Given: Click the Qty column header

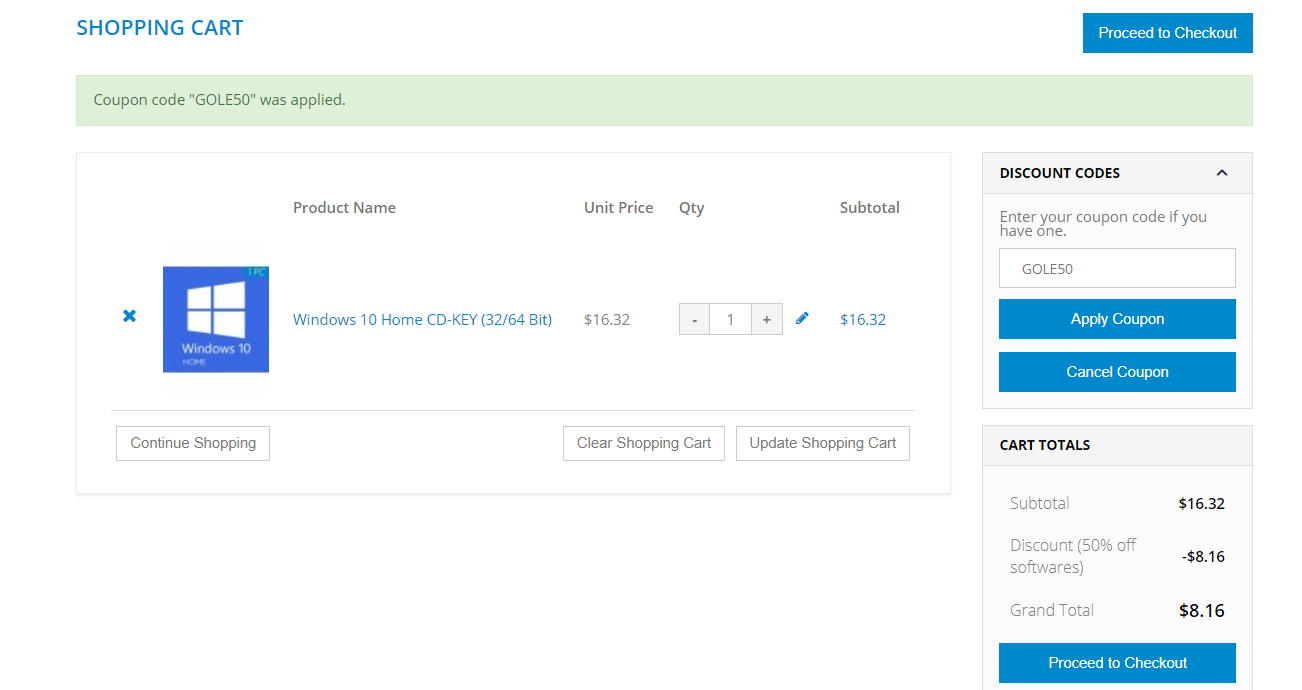Looking at the screenshot, I should tap(692, 208).
